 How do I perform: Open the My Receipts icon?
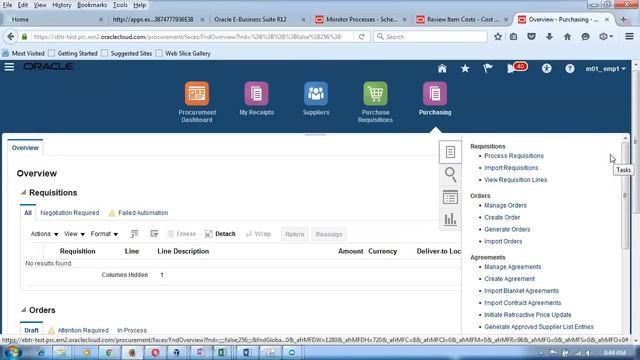pos(256,93)
